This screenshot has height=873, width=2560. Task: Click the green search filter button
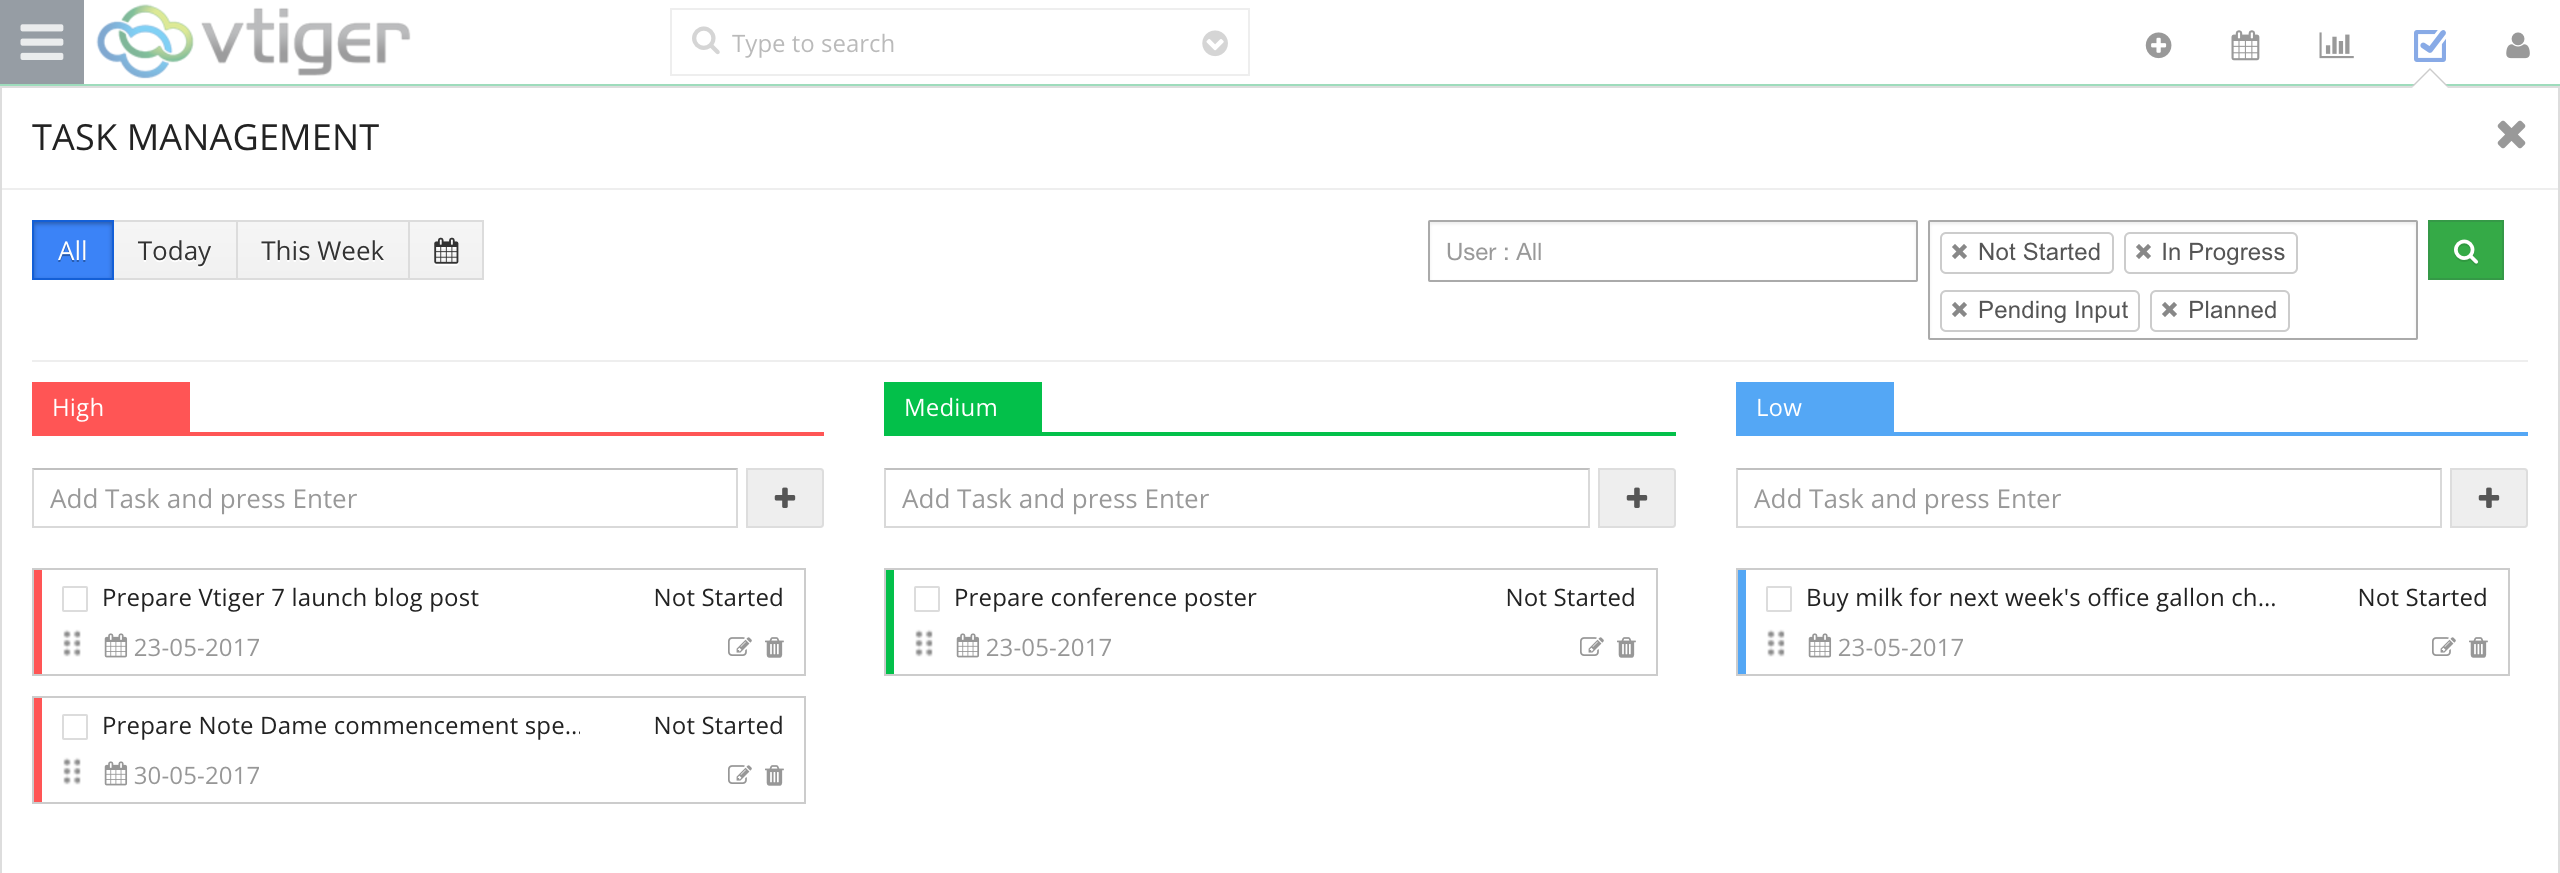click(2465, 250)
